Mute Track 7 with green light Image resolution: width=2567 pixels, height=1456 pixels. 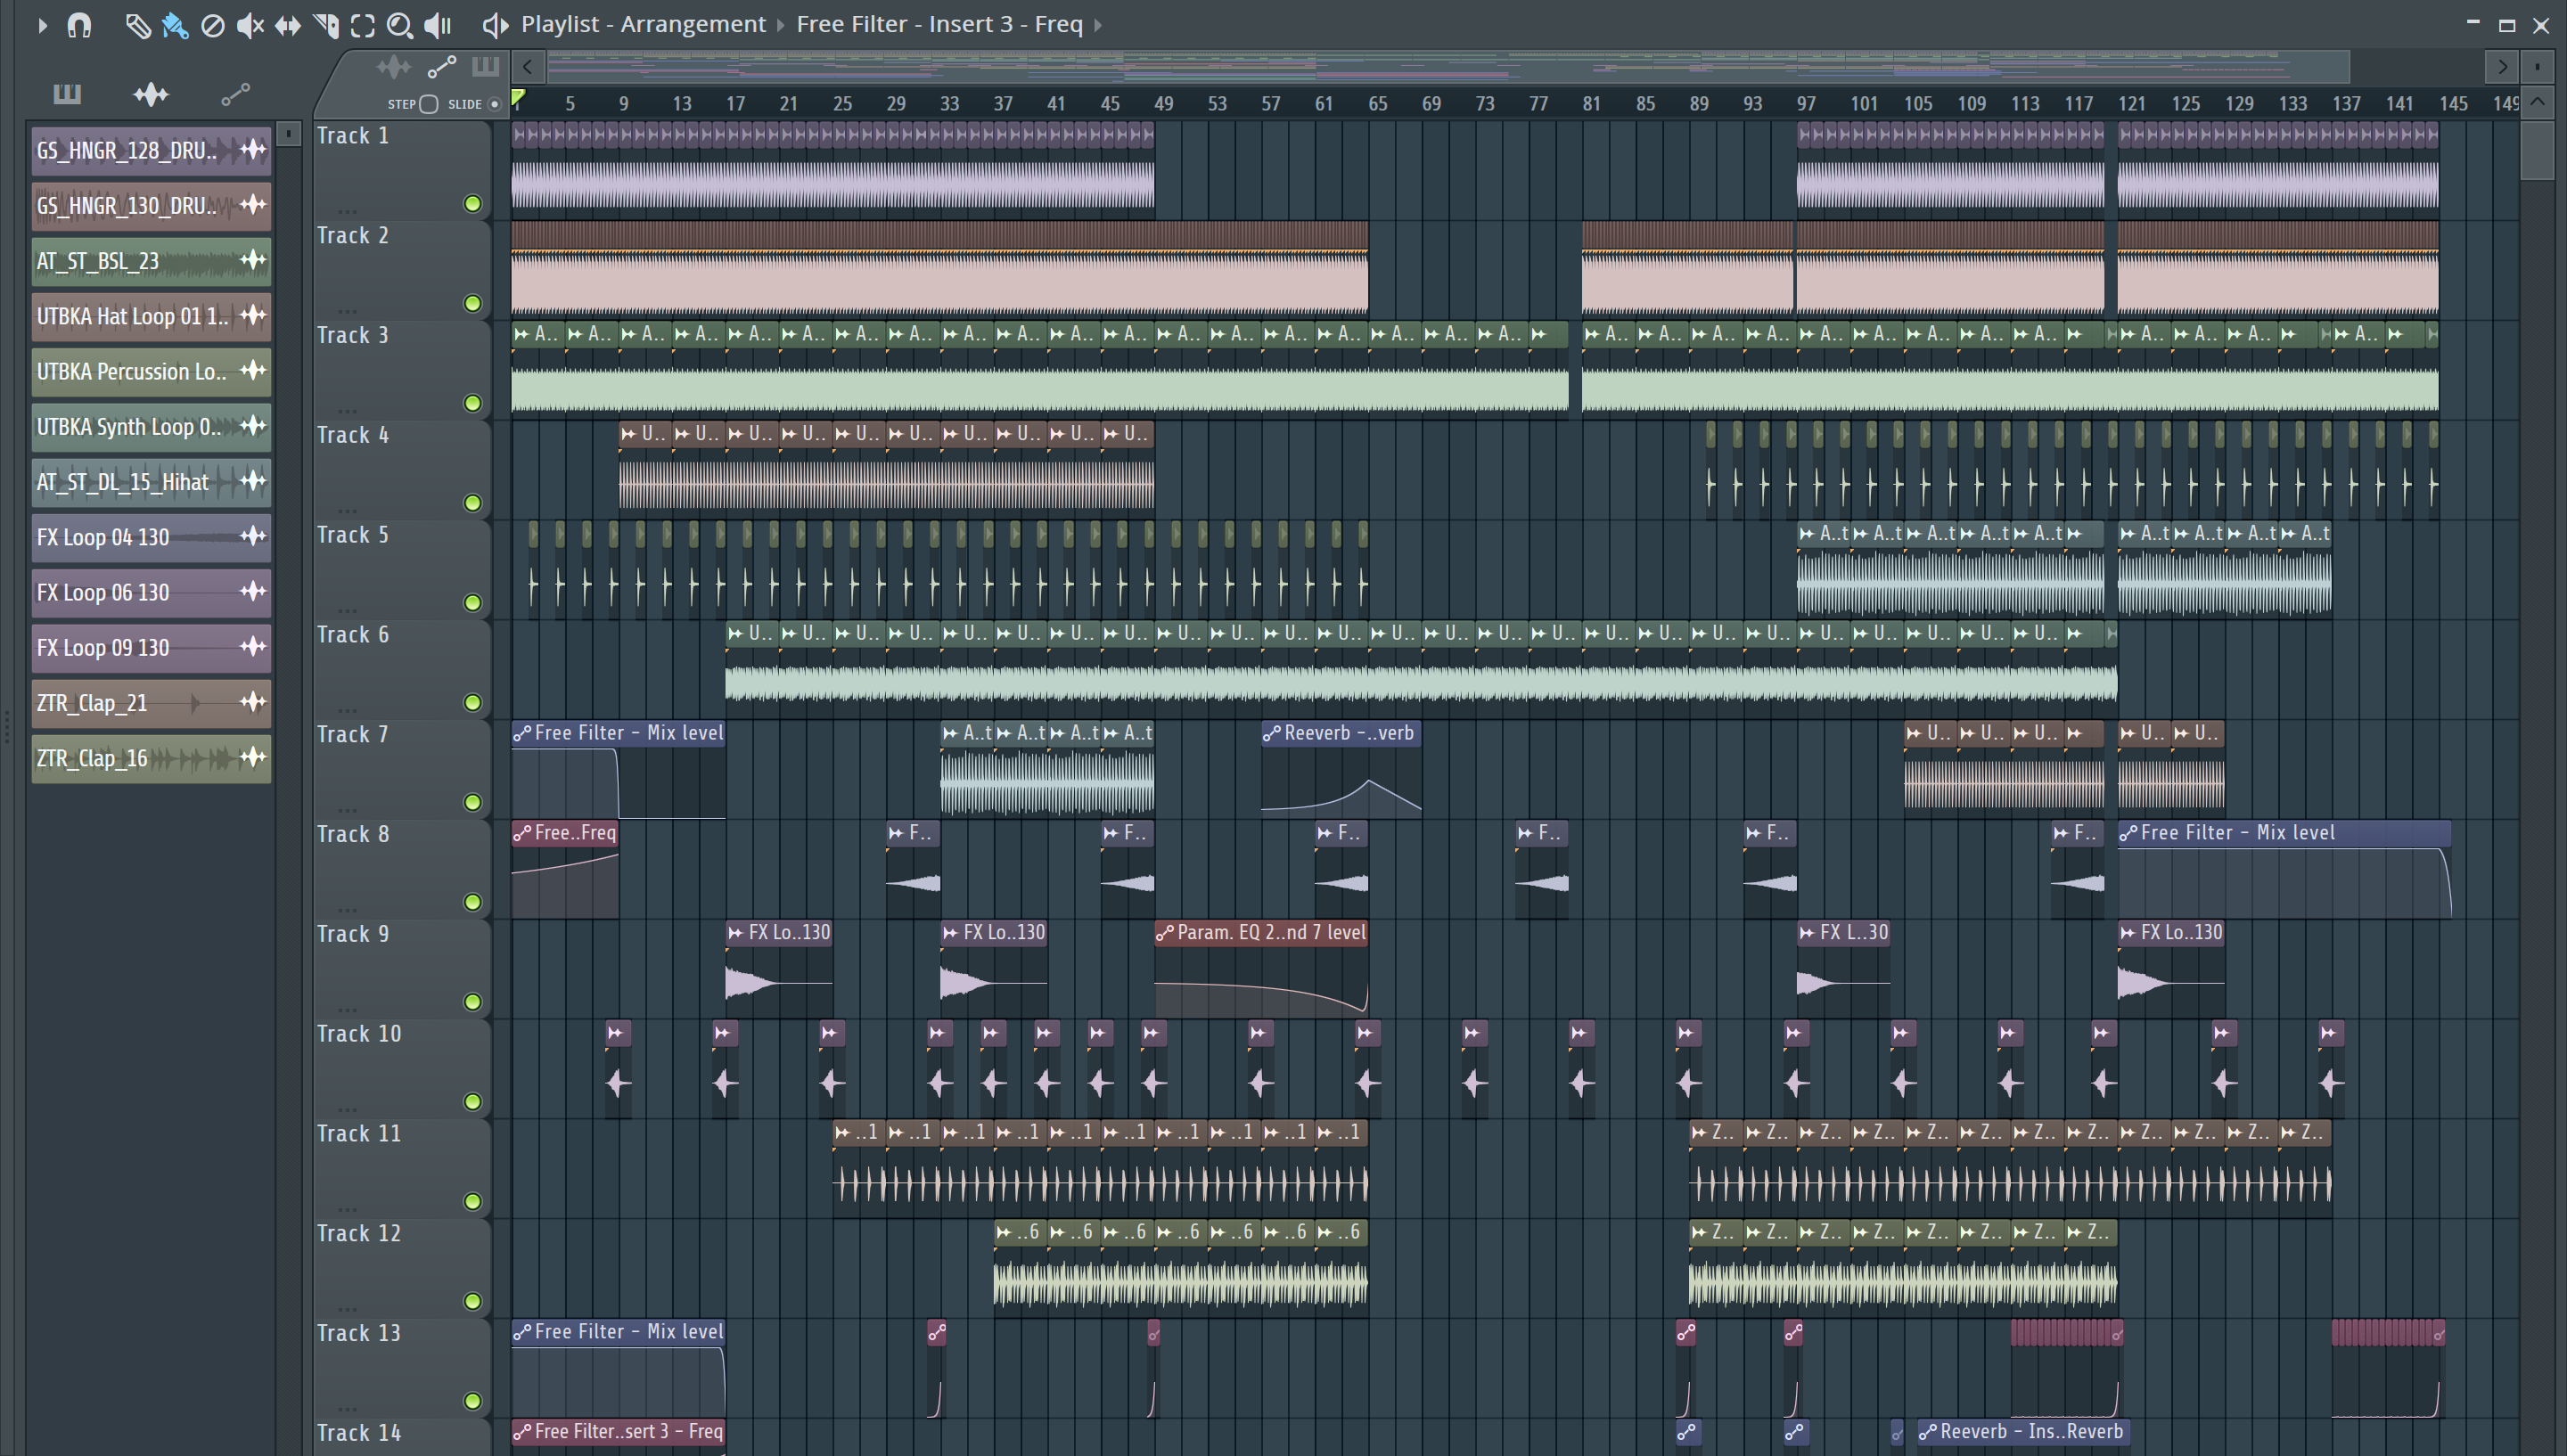473,802
